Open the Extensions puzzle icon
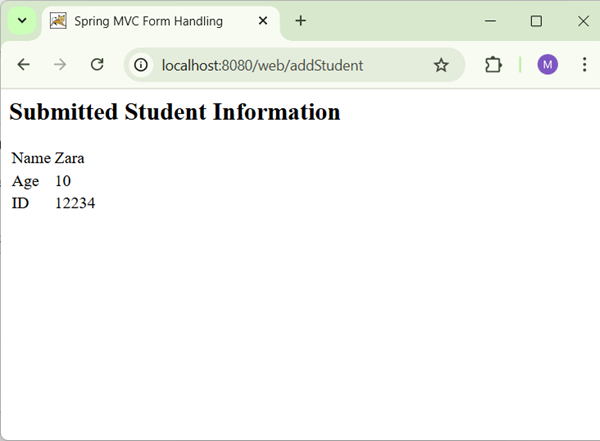600x441 pixels. 493,64
